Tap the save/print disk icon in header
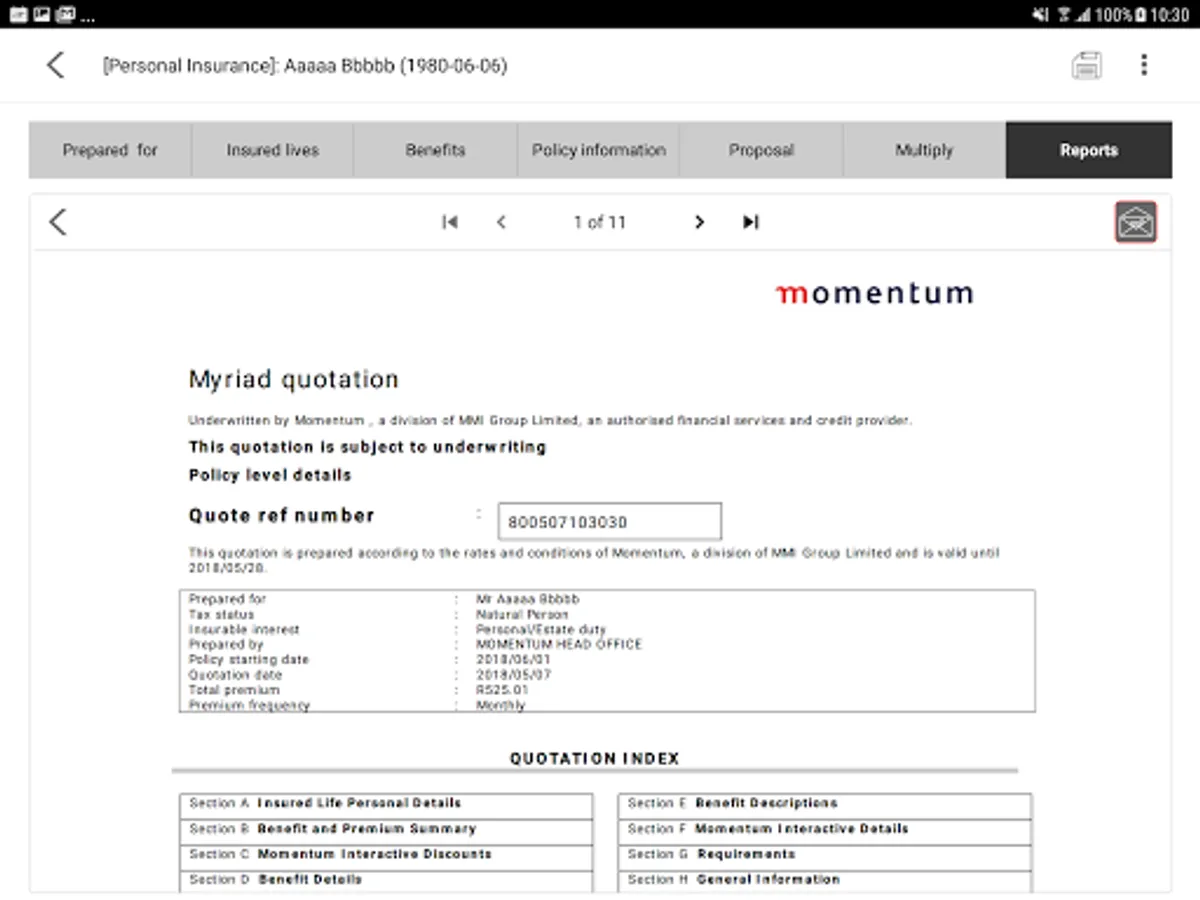1200x900 pixels. [x=1087, y=66]
